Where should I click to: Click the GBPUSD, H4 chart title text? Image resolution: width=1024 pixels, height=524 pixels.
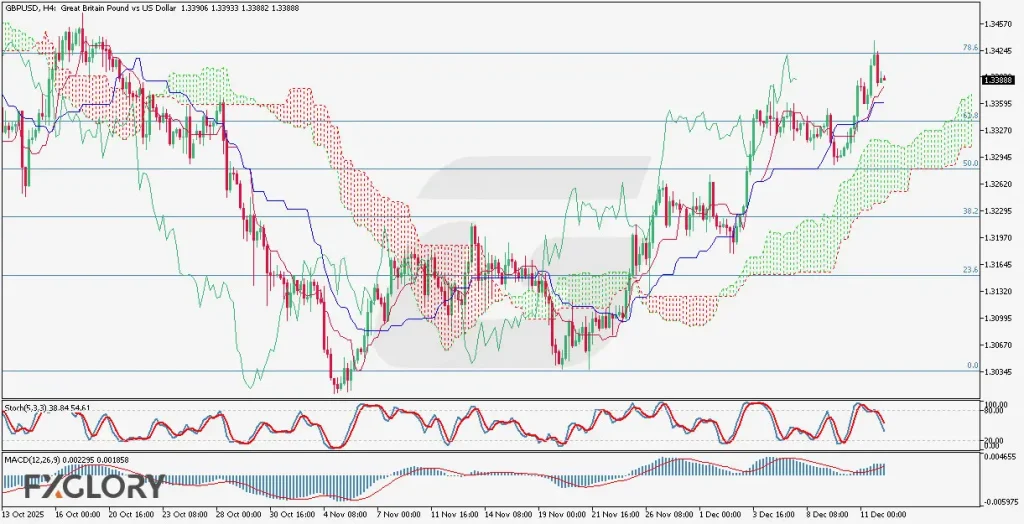152,8
